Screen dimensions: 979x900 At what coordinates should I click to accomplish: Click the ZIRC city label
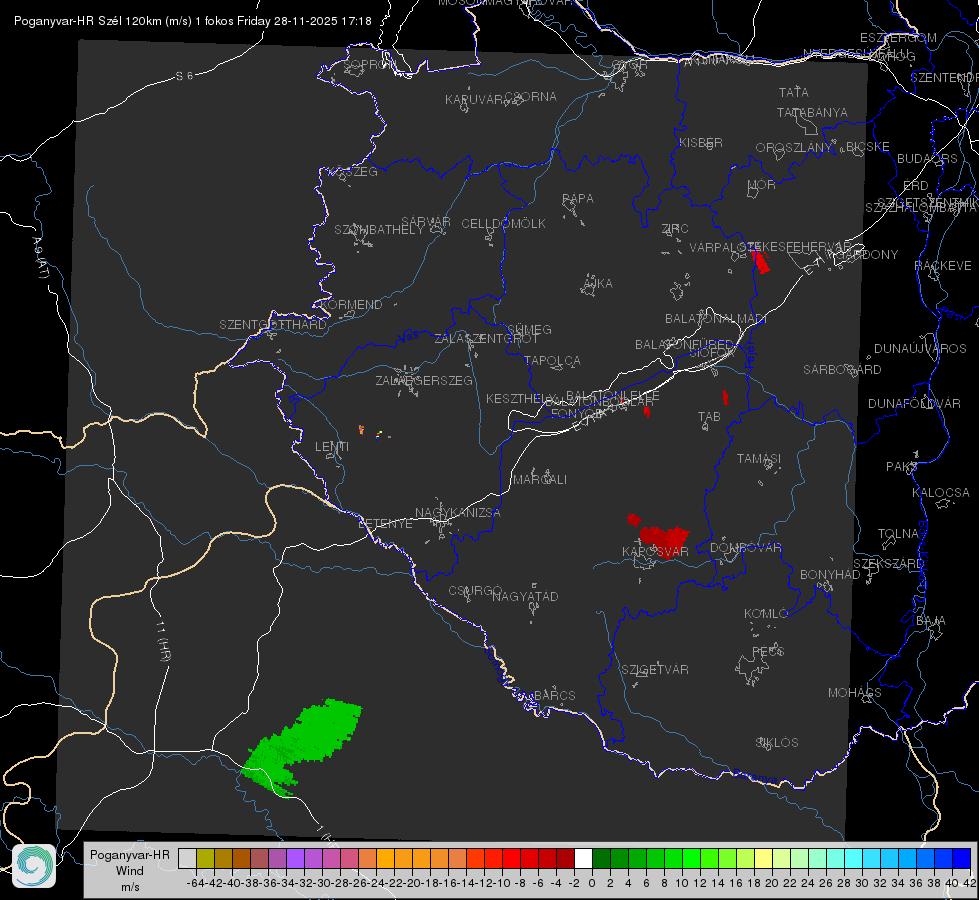coord(675,229)
